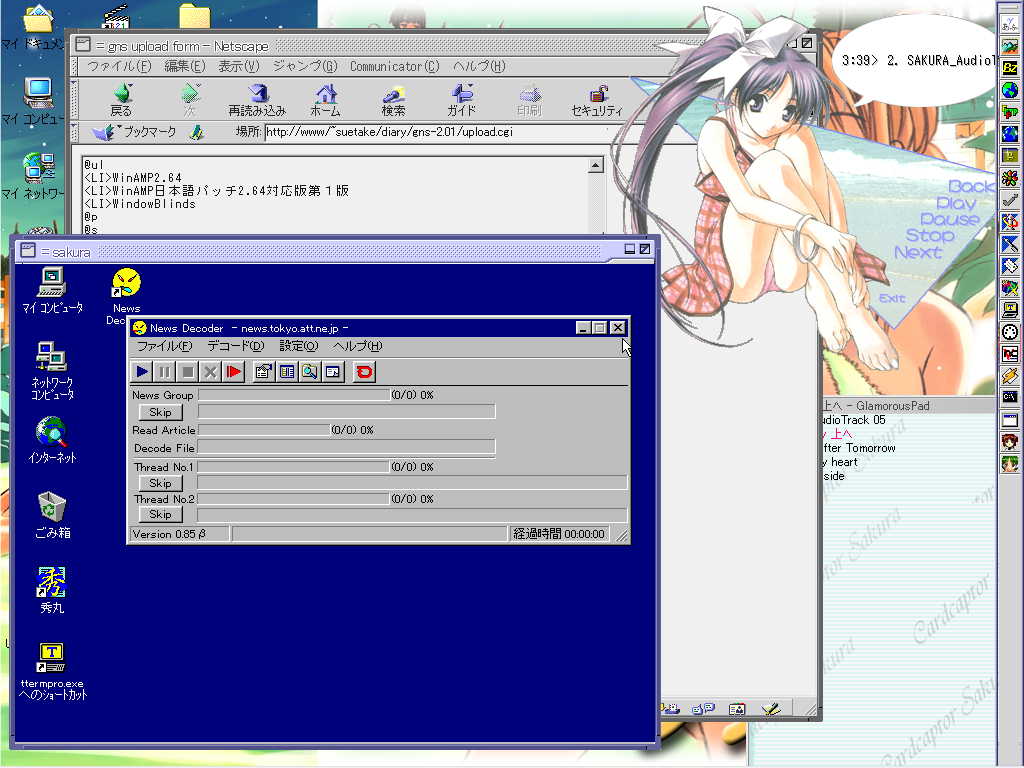The image size is (1024, 768).
Task: Open the Recycle Bin (ごみ箱) desktop icon
Action: [x=52, y=514]
